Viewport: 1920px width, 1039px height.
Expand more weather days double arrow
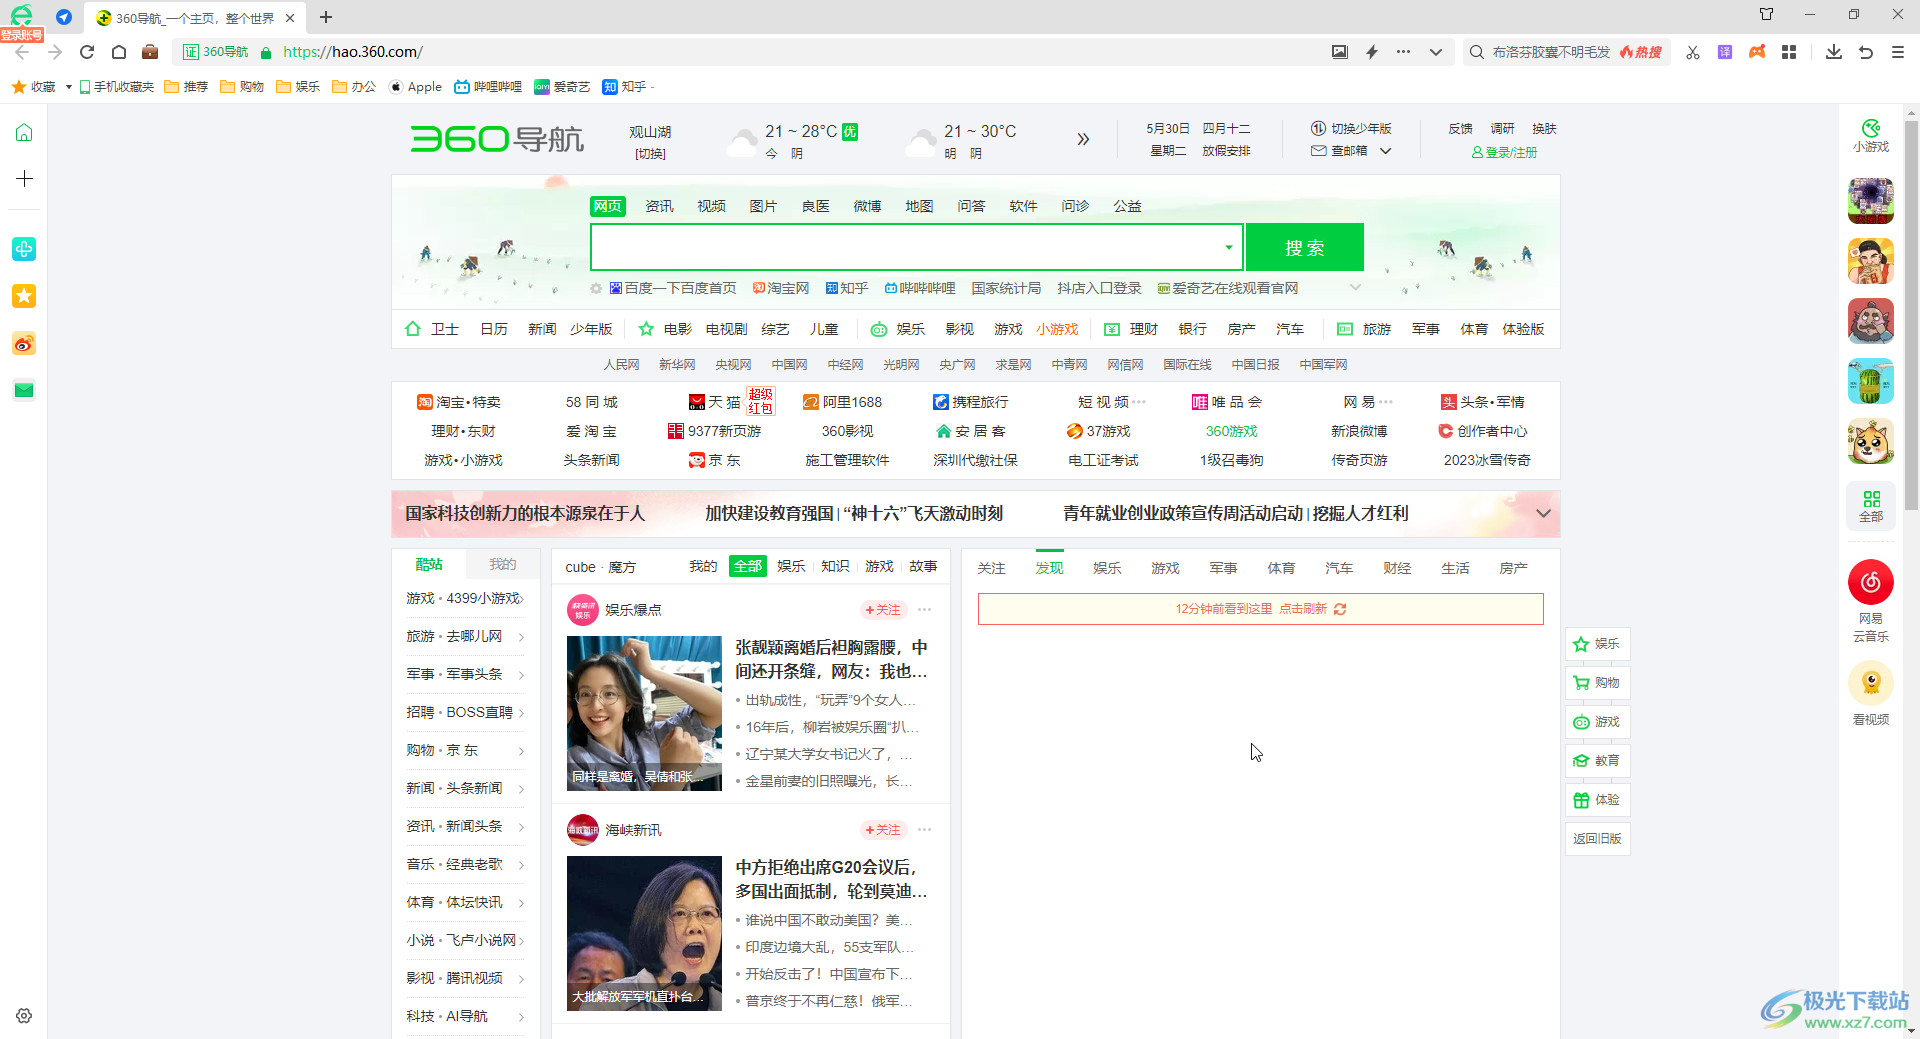(1083, 139)
